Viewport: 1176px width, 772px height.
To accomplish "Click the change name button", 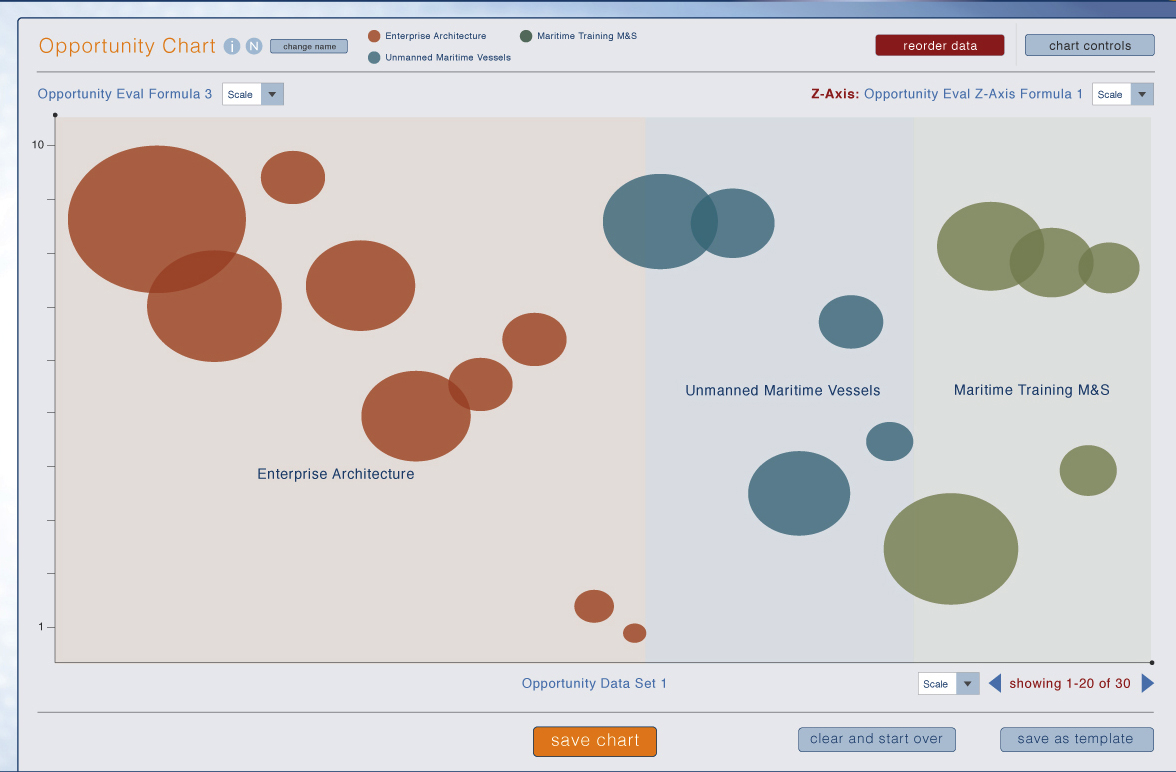I will click(309, 46).
